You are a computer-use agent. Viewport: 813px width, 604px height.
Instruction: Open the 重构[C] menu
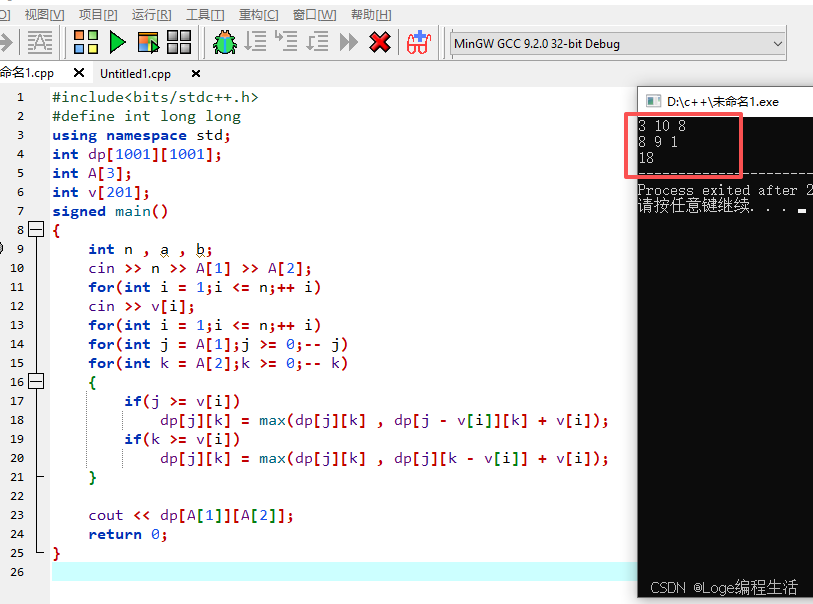(258, 15)
